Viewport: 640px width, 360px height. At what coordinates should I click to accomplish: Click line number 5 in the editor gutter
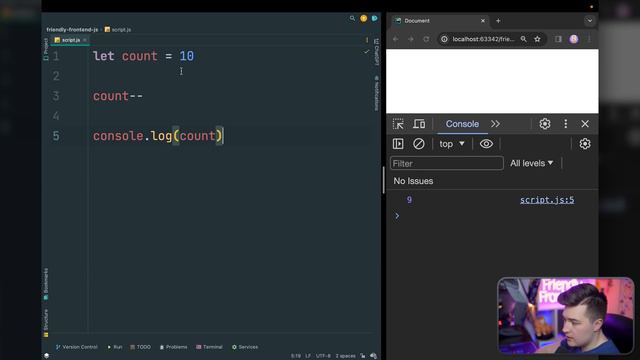[56, 136]
